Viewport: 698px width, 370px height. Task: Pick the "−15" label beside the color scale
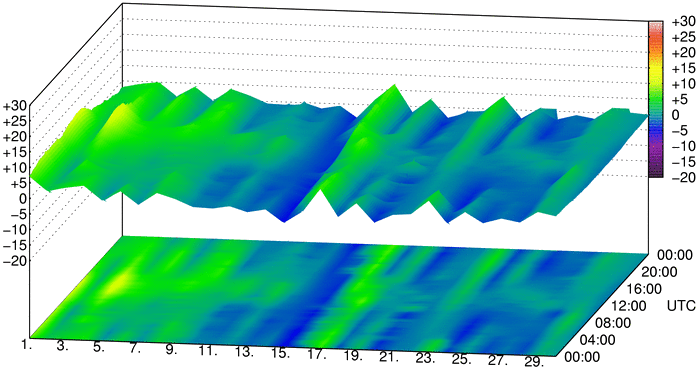pos(683,162)
